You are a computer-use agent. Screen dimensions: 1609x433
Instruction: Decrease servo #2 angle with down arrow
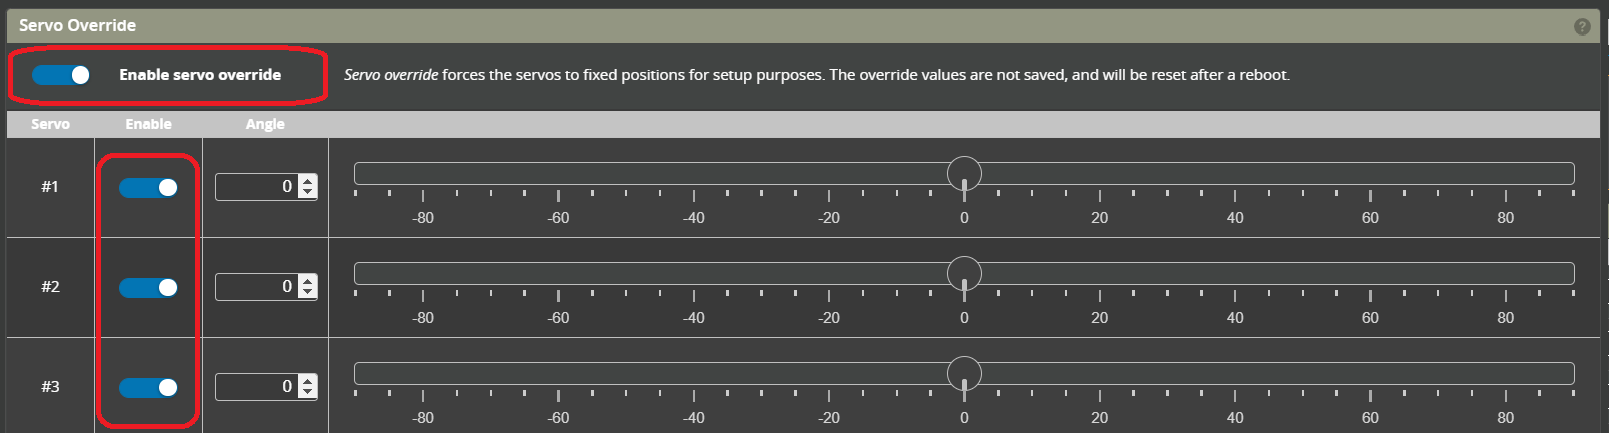coord(308,292)
